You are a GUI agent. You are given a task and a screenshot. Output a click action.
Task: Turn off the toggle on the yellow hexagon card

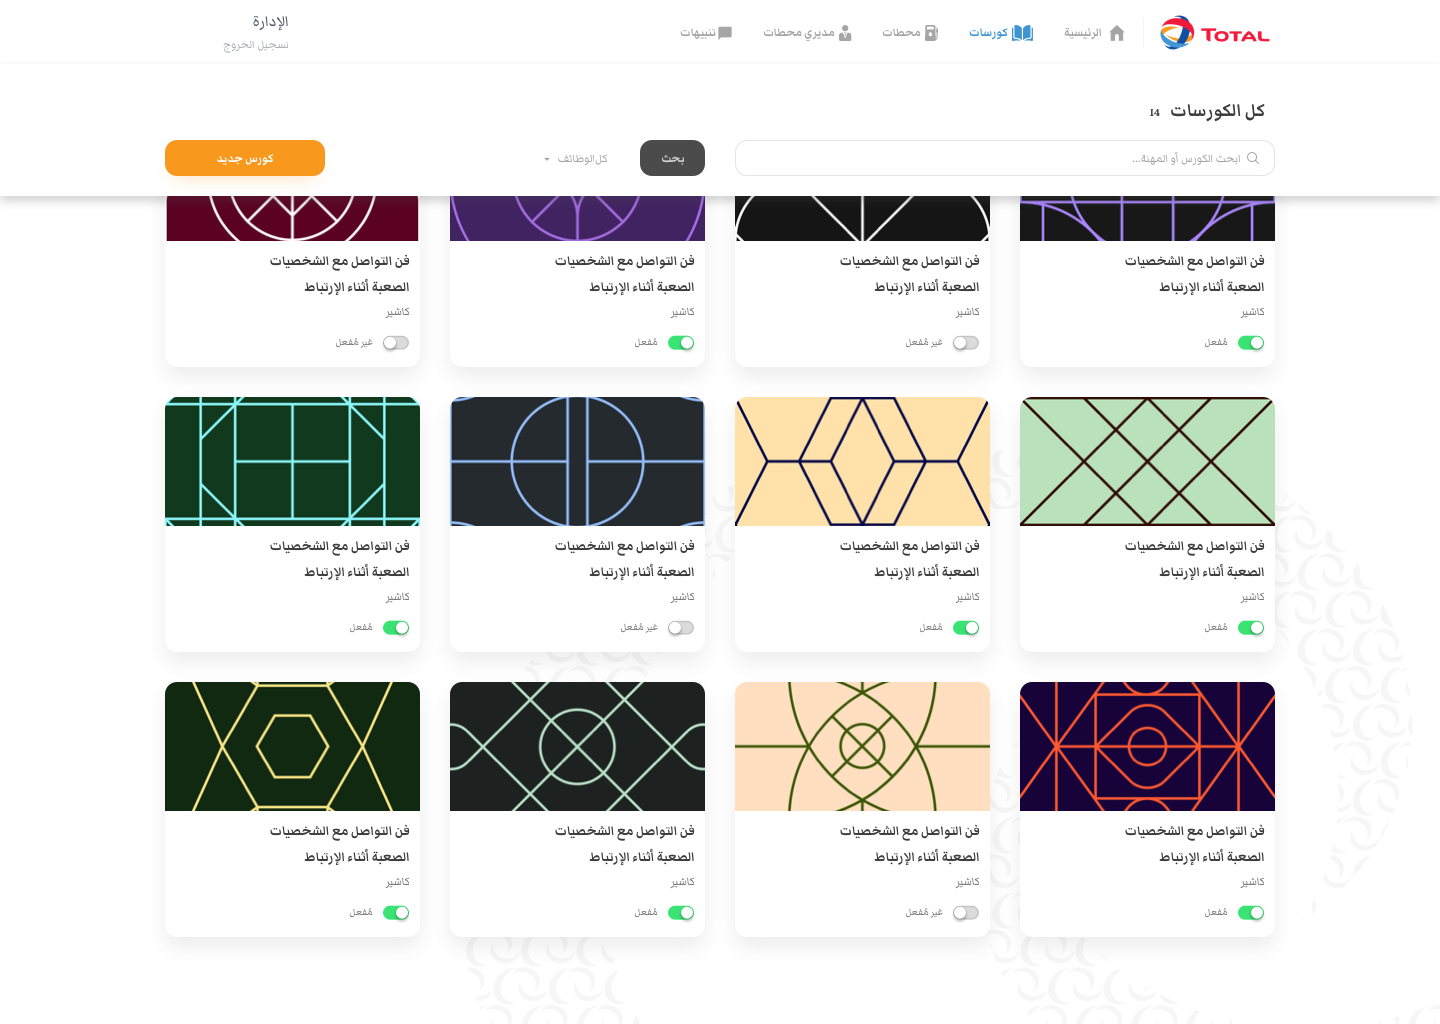click(x=396, y=912)
